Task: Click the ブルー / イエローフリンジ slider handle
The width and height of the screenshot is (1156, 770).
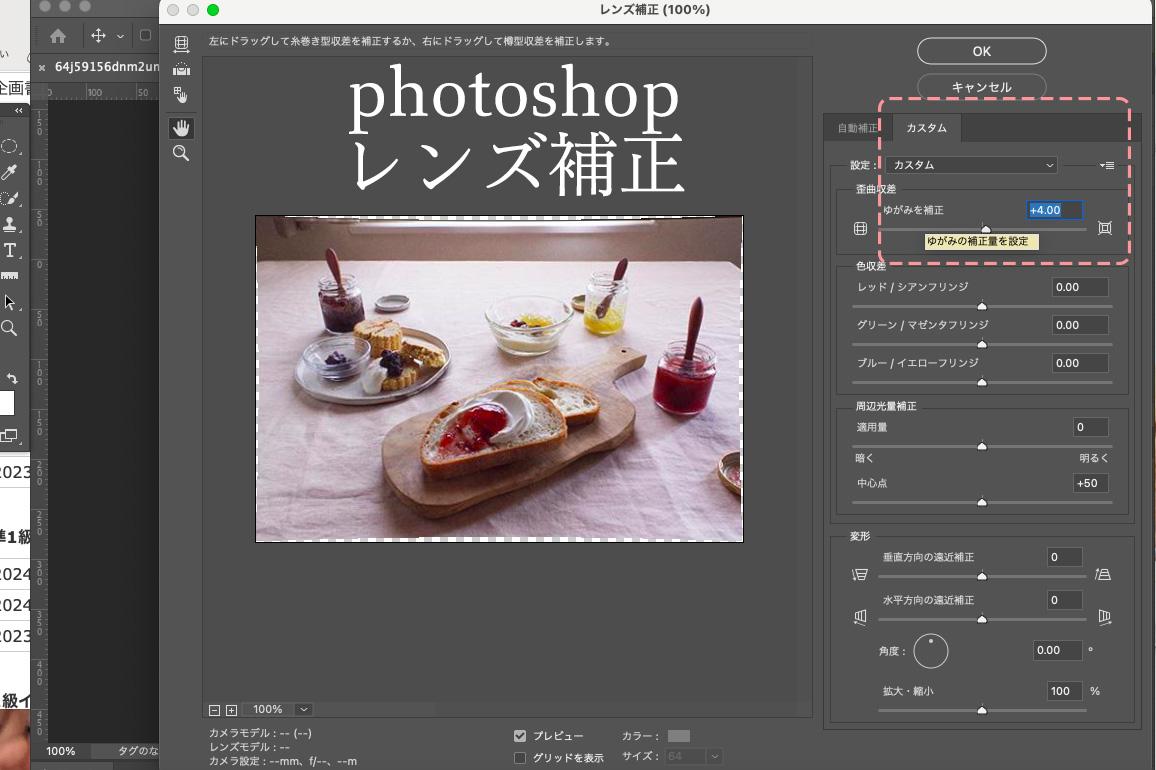Action: 982,382
